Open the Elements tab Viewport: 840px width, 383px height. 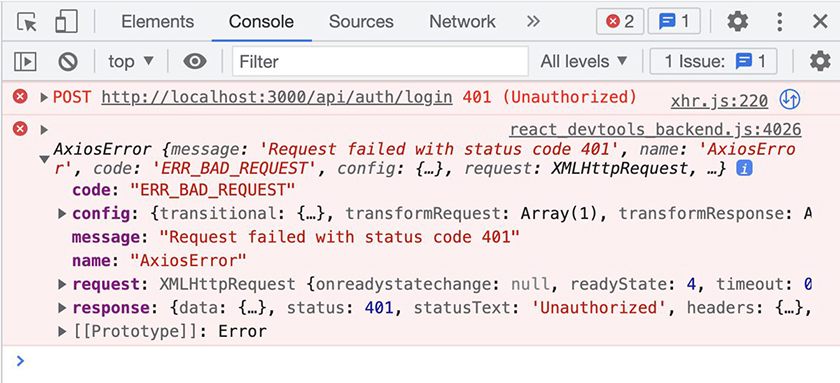click(158, 22)
